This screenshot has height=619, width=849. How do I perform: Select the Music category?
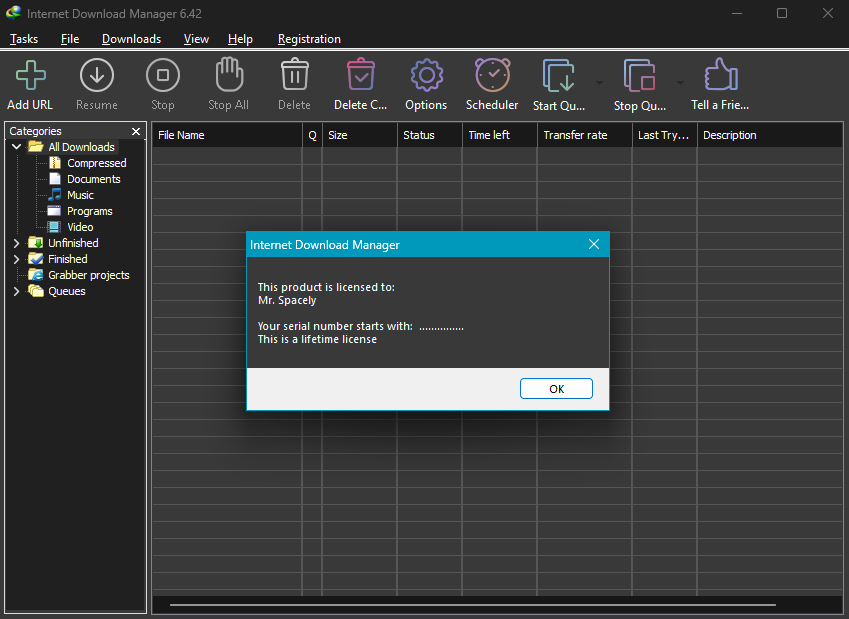point(80,195)
